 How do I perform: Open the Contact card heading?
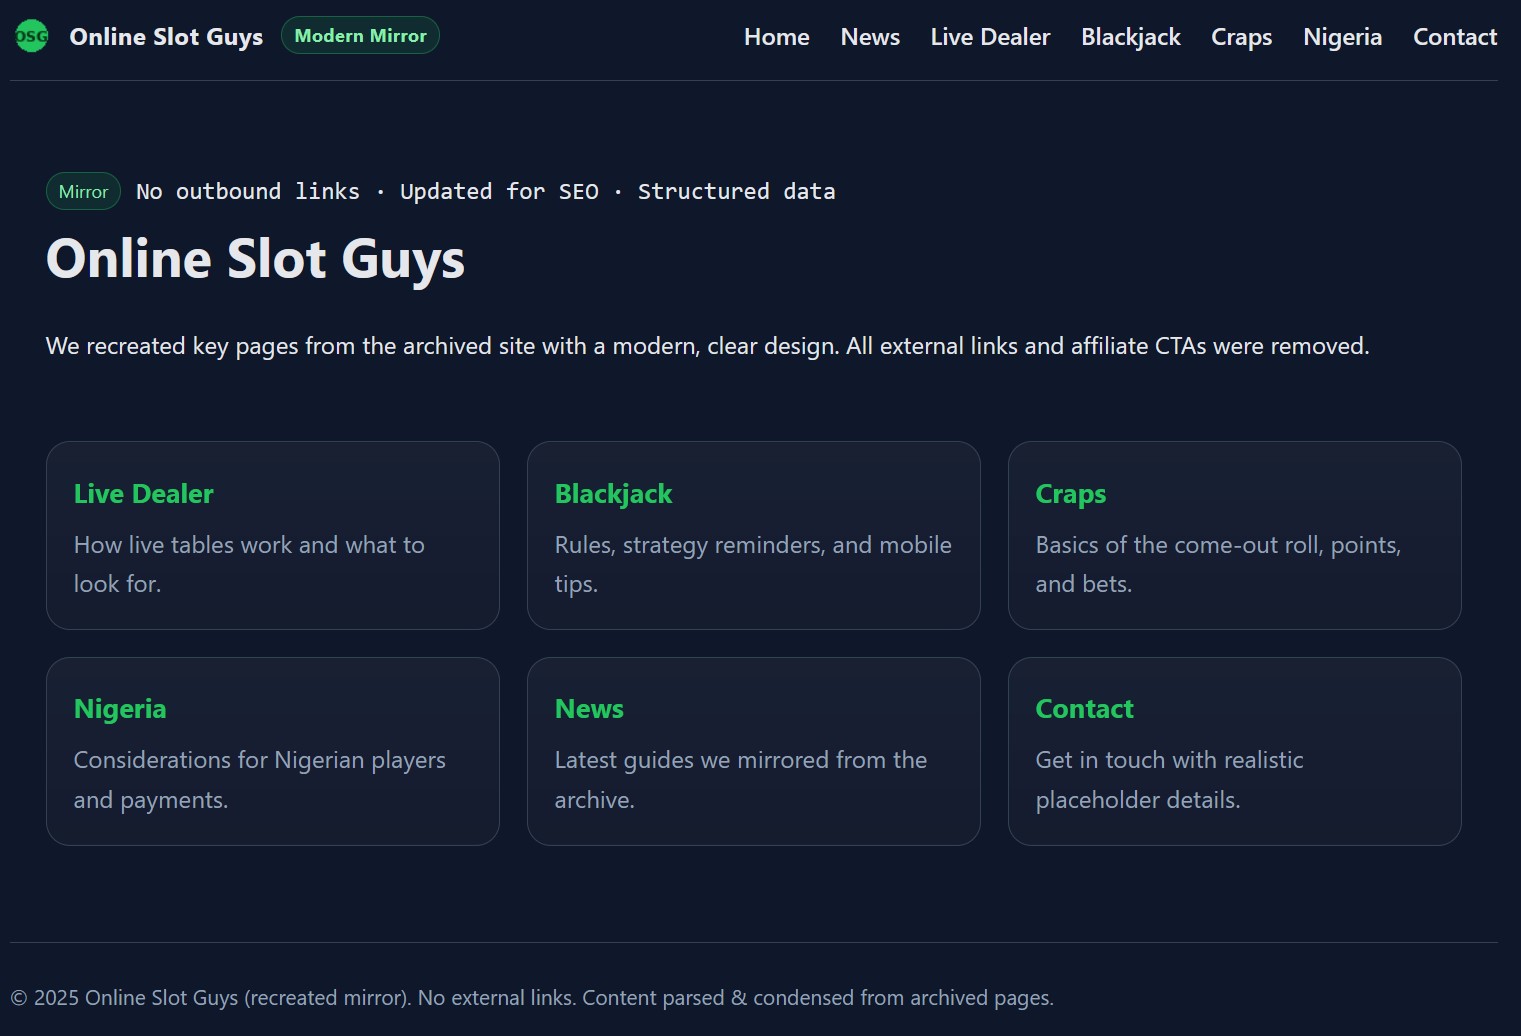tap(1084, 709)
